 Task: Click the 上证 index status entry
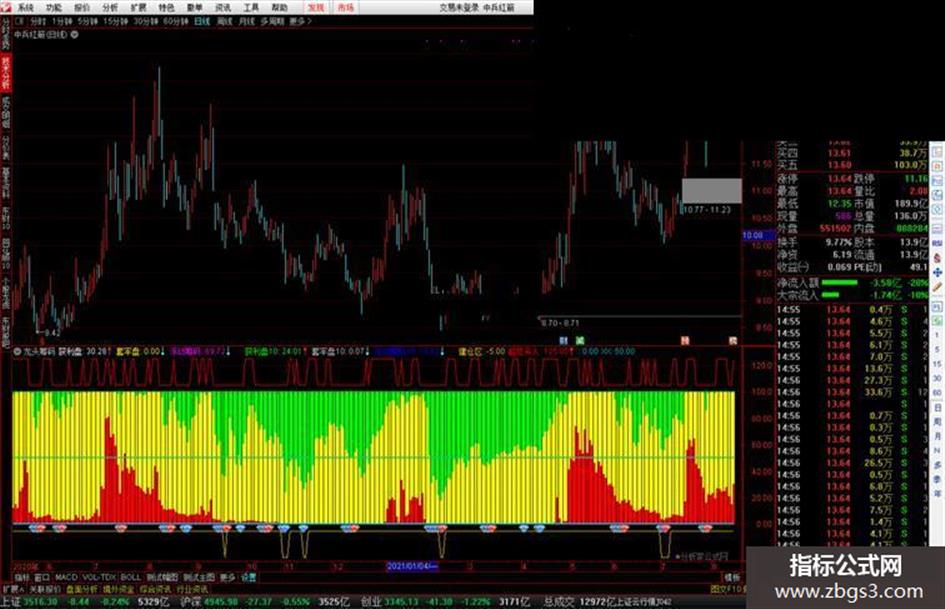coord(84,602)
